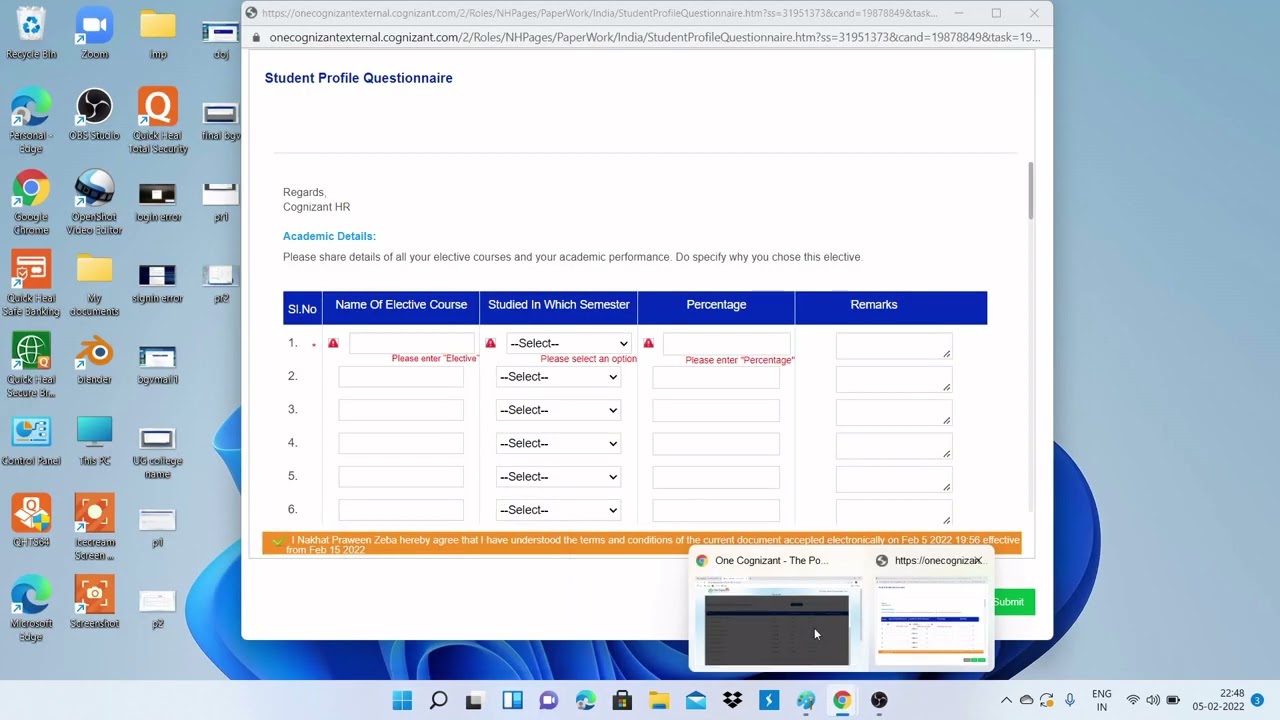Image resolution: width=1280 pixels, height=720 pixels.
Task: Open Wi-Fi network settings in tray
Action: (1133, 700)
